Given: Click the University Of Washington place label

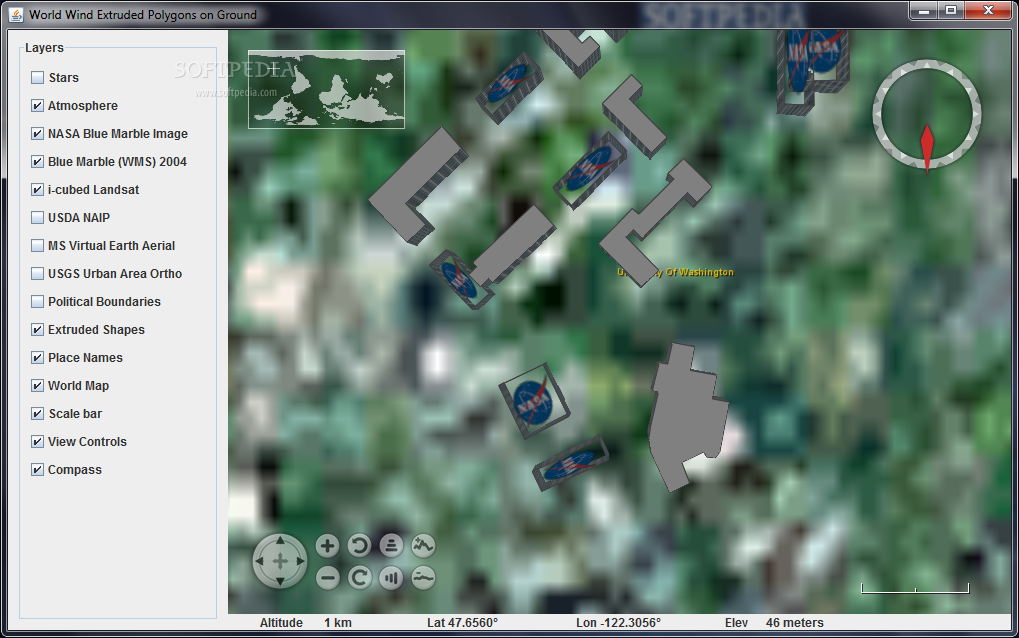Looking at the screenshot, I should click(675, 272).
